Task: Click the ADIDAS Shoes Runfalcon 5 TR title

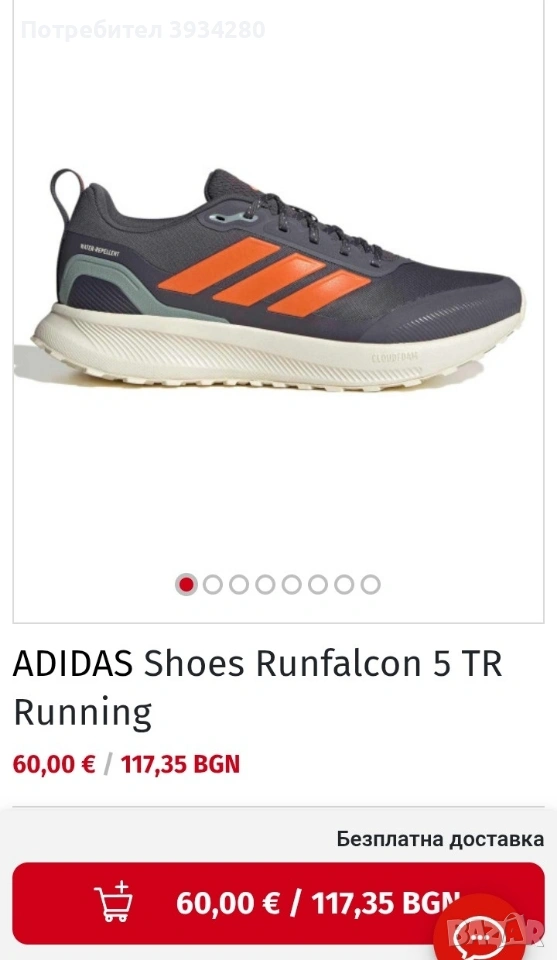Action: (x=258, y=688)
